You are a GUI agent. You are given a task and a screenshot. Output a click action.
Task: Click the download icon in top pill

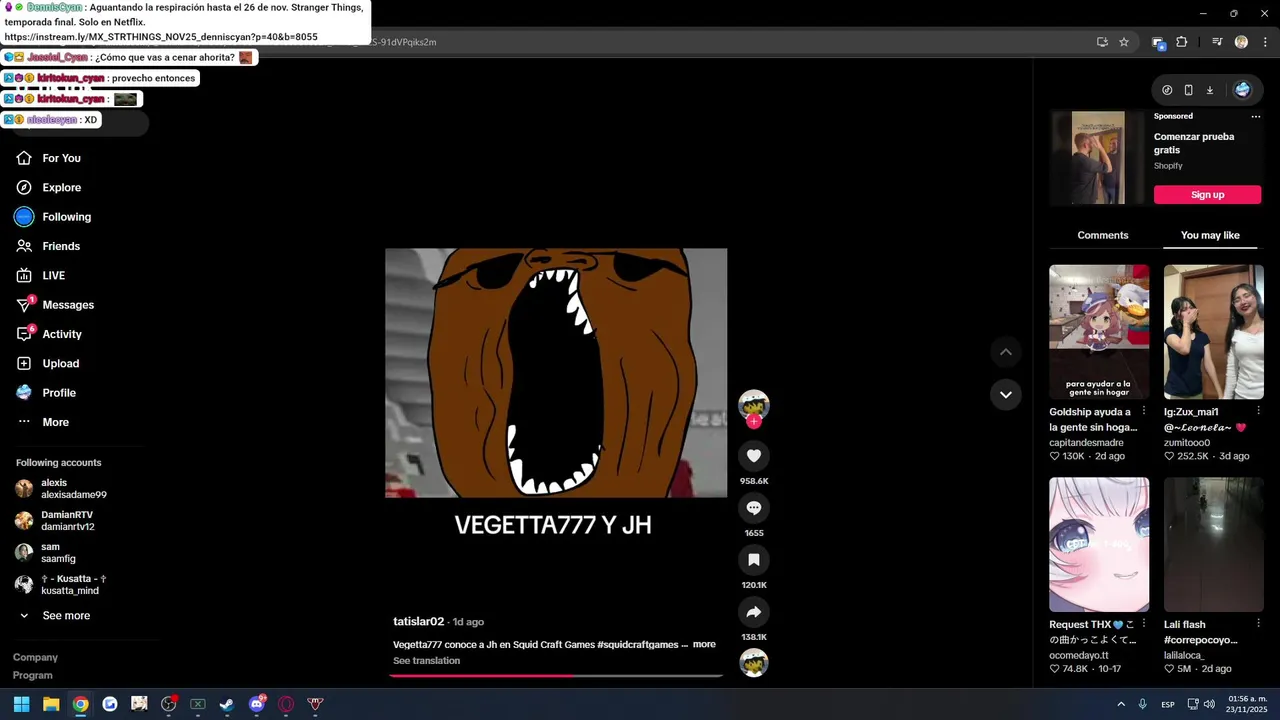click(1209, 90)
